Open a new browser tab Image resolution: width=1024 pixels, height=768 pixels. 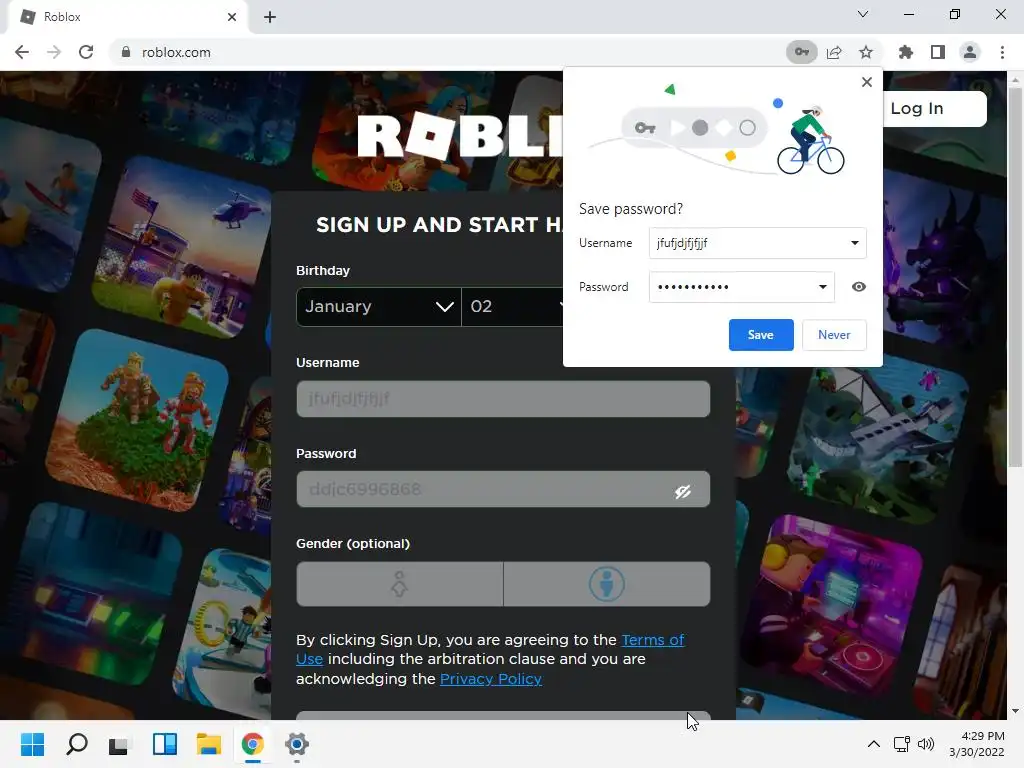tap(270, 17)
